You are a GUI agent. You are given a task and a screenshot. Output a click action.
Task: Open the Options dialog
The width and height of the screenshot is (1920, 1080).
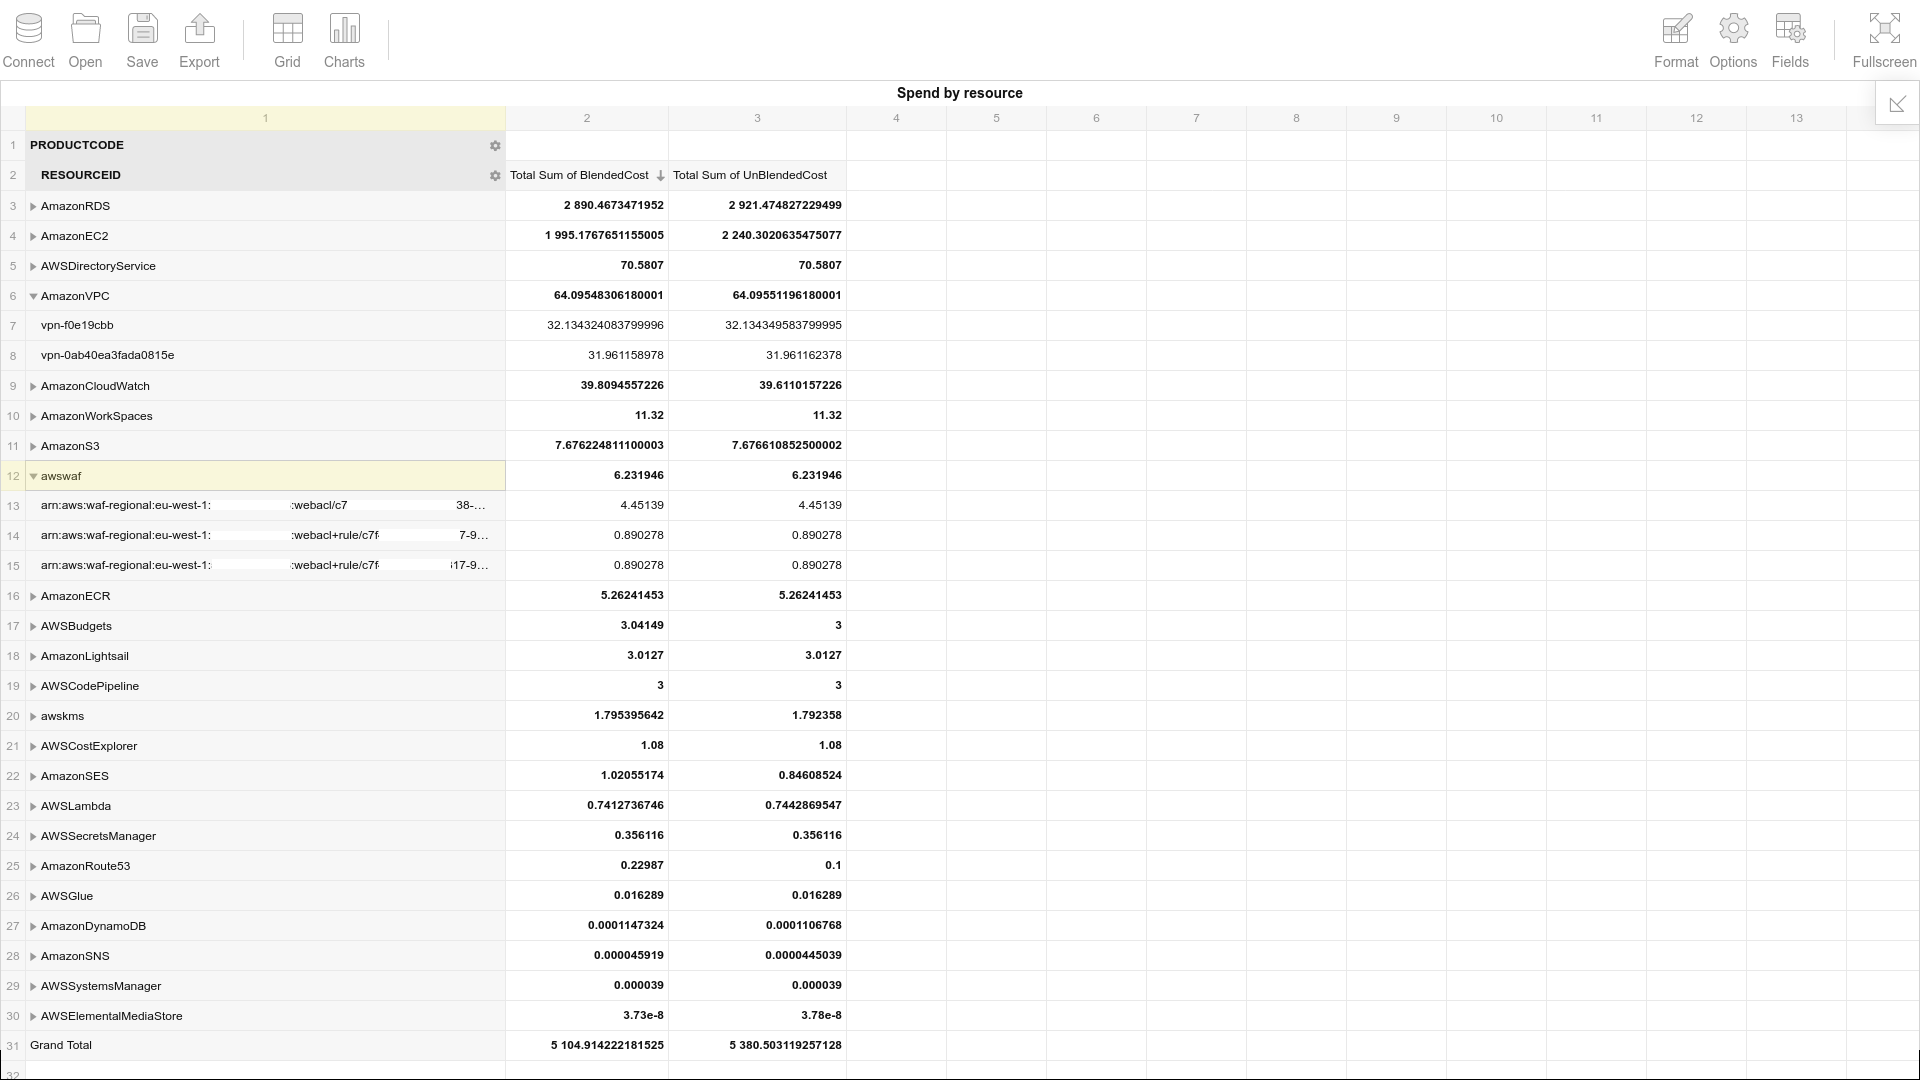pyautogui.click(x=1734, y=41)
